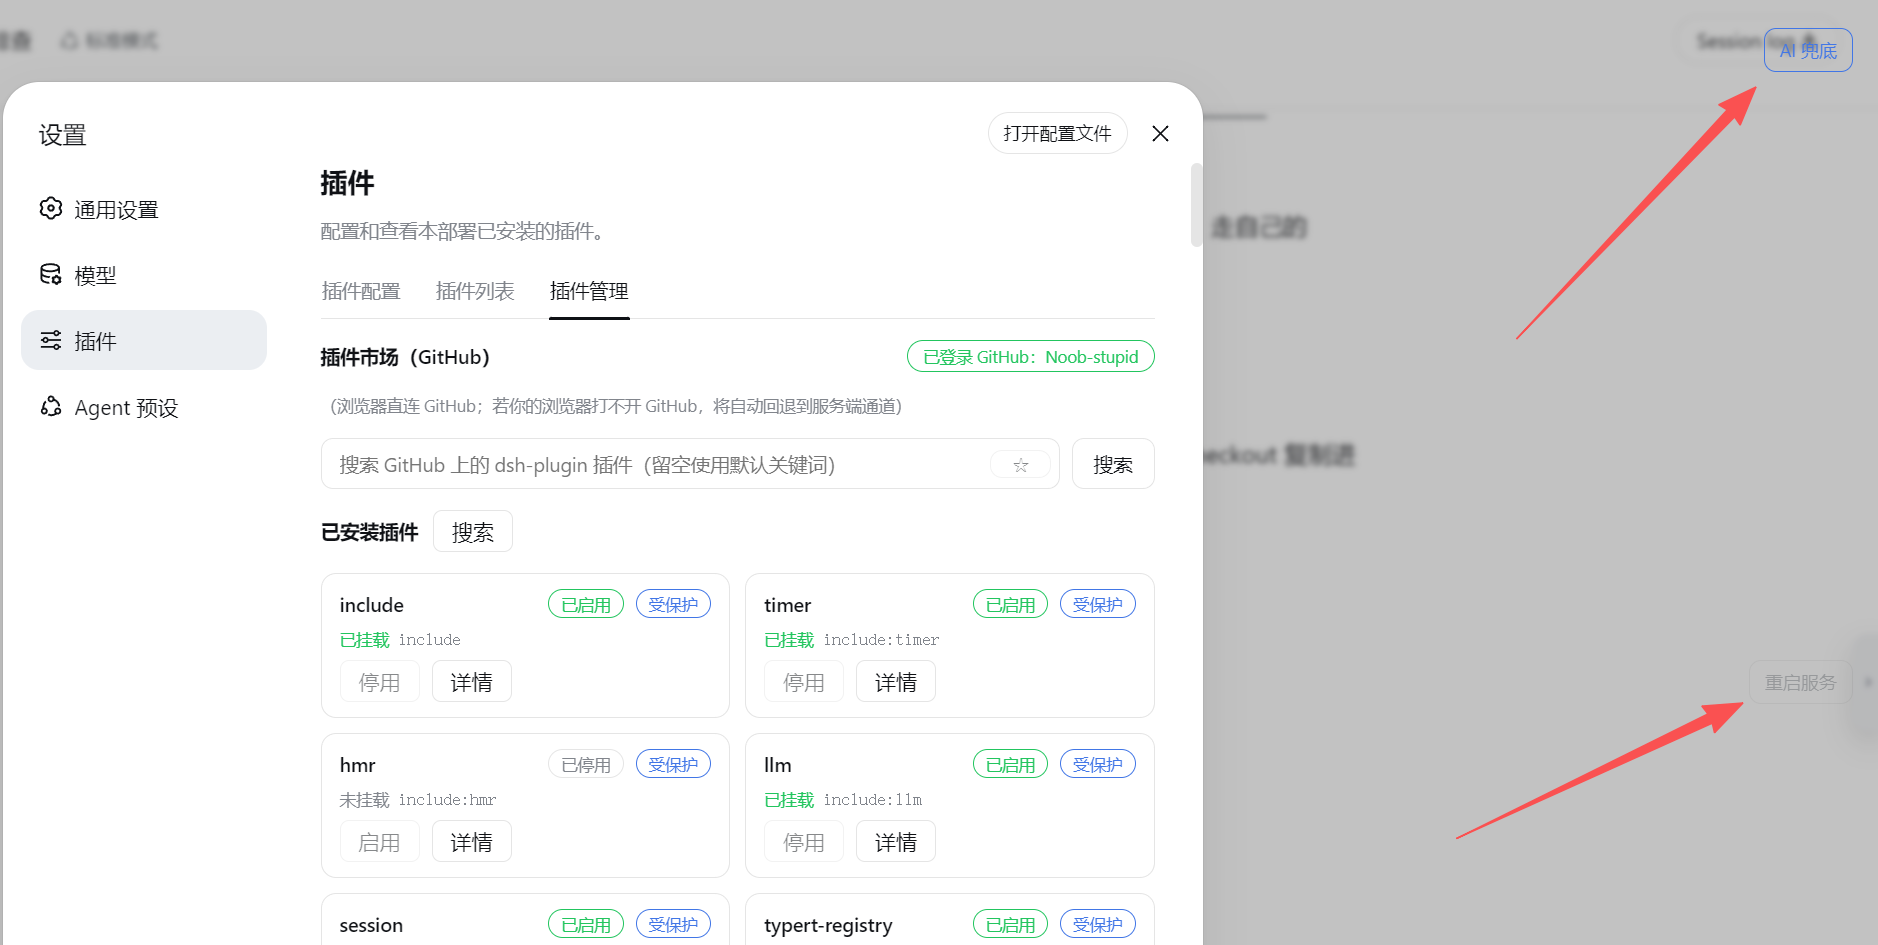Click 停用 on the llm plugin card

click(804, 841)
